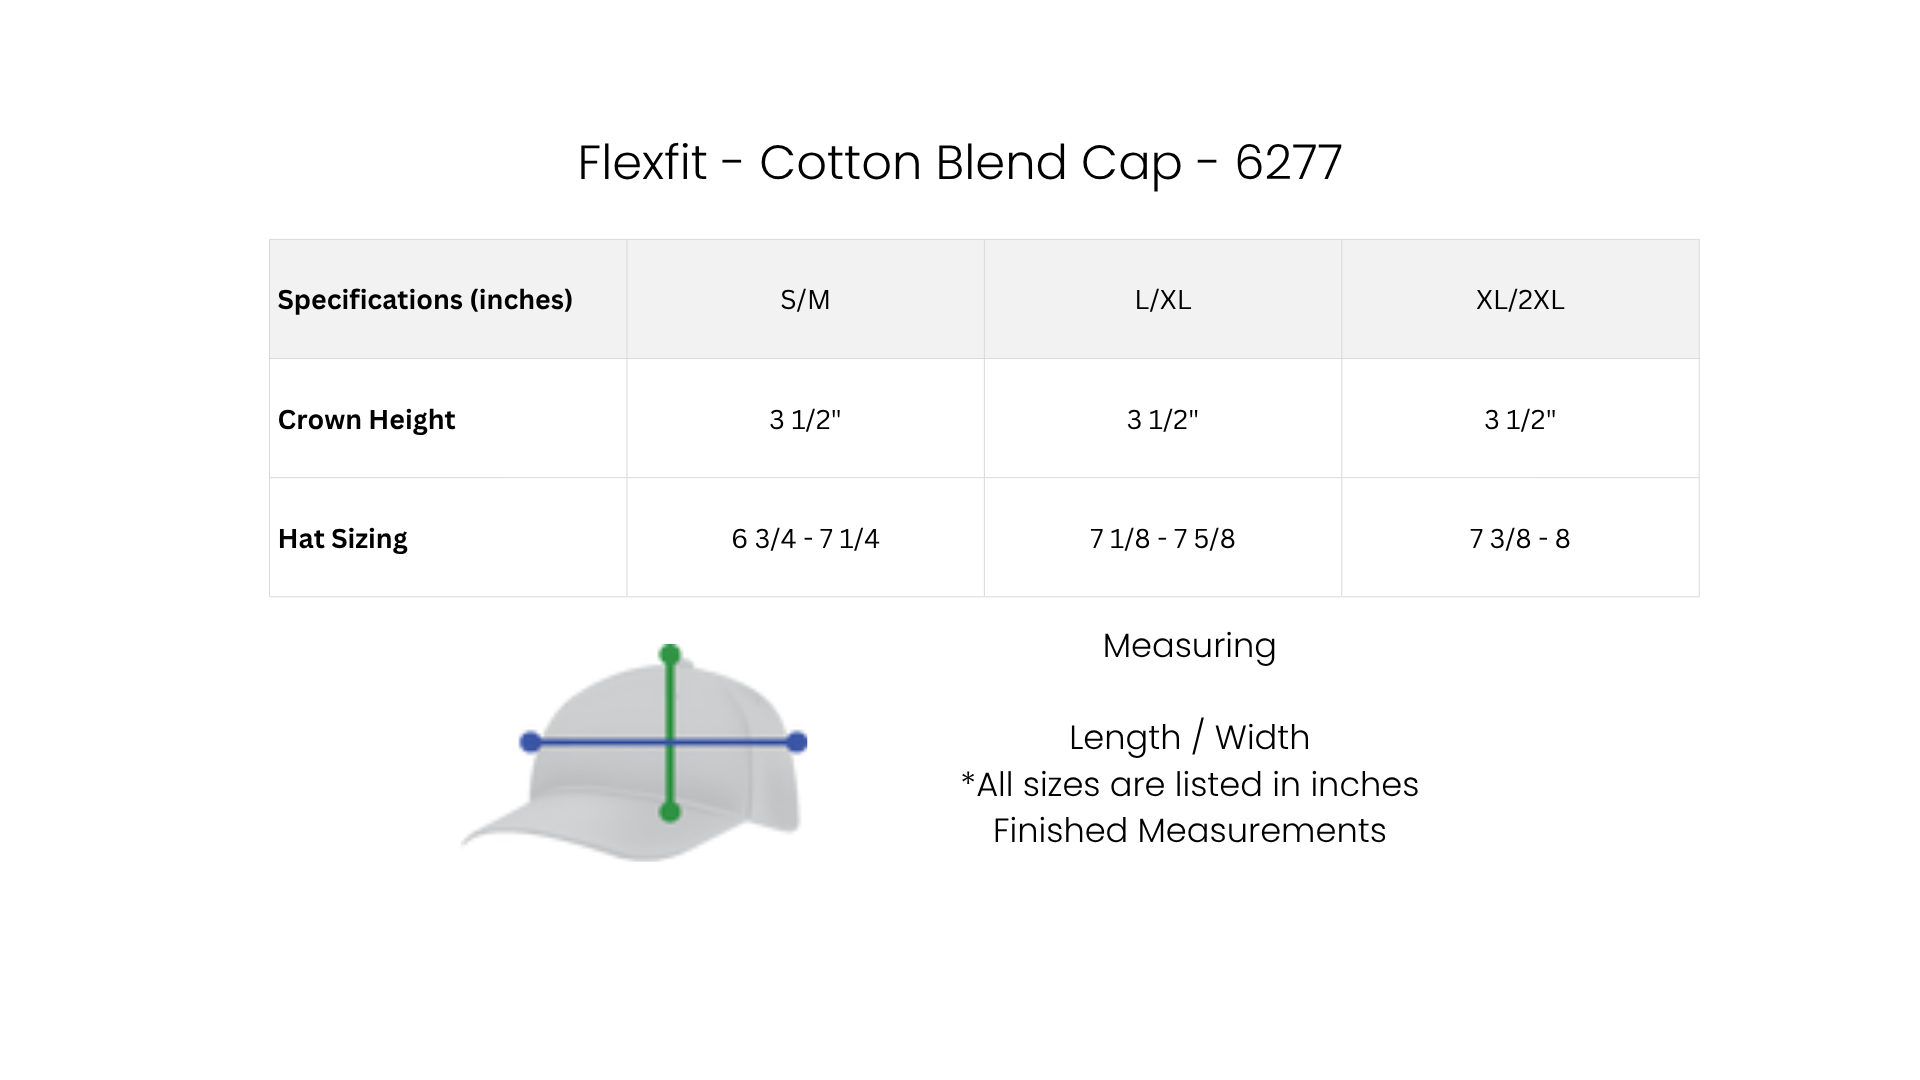Image resolution: width=1920 pixels, height=1080 pixels.
Task: Click the top green dot on cap
Action: [670, 655]
